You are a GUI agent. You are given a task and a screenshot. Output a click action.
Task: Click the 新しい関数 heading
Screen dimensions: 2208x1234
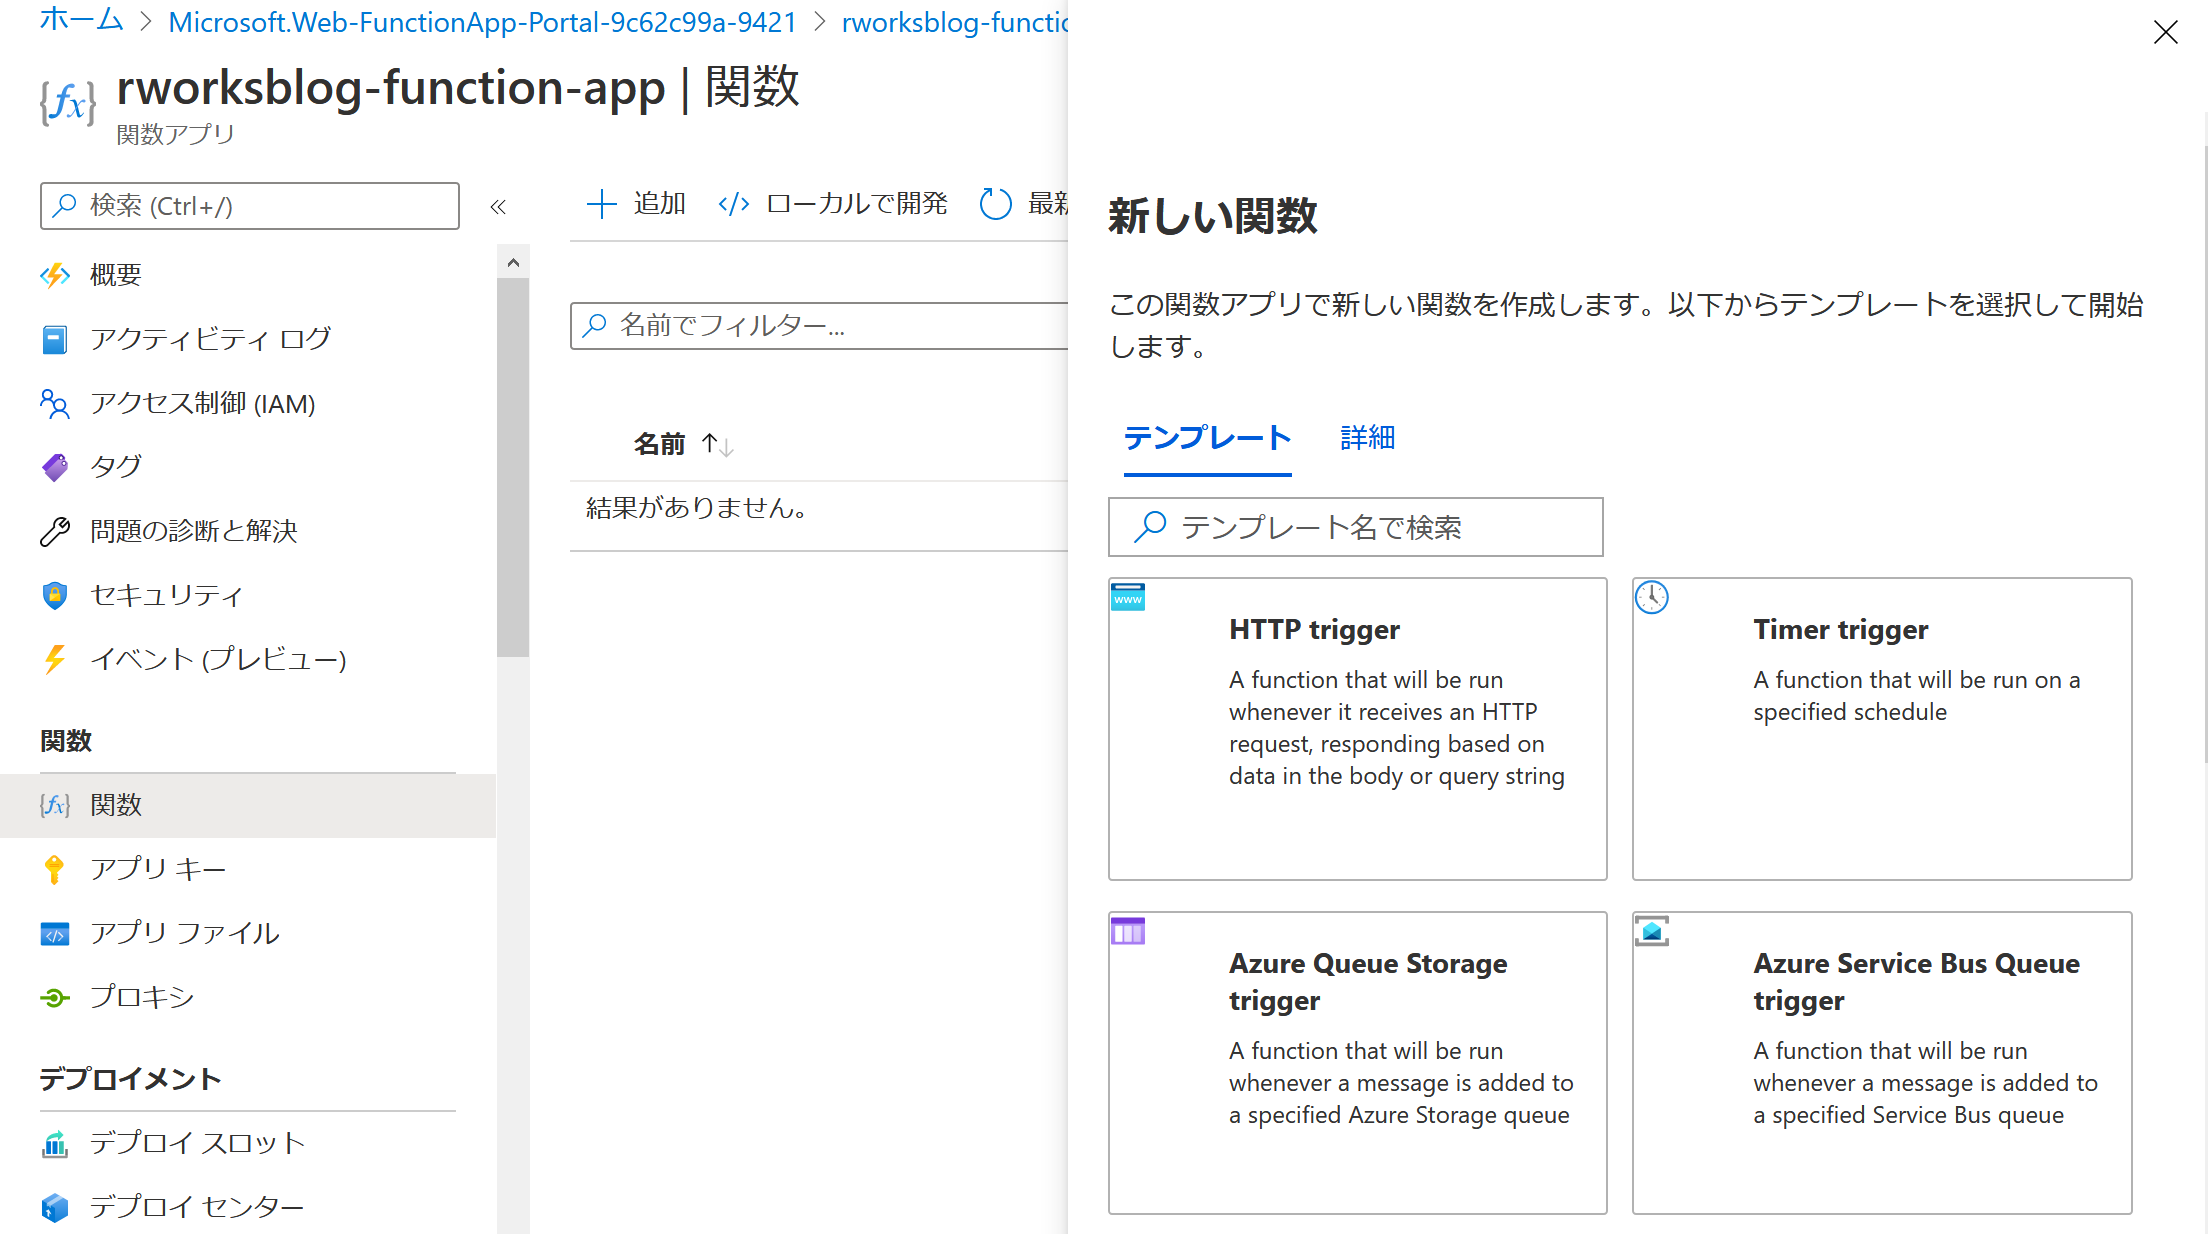[1212, 216]
